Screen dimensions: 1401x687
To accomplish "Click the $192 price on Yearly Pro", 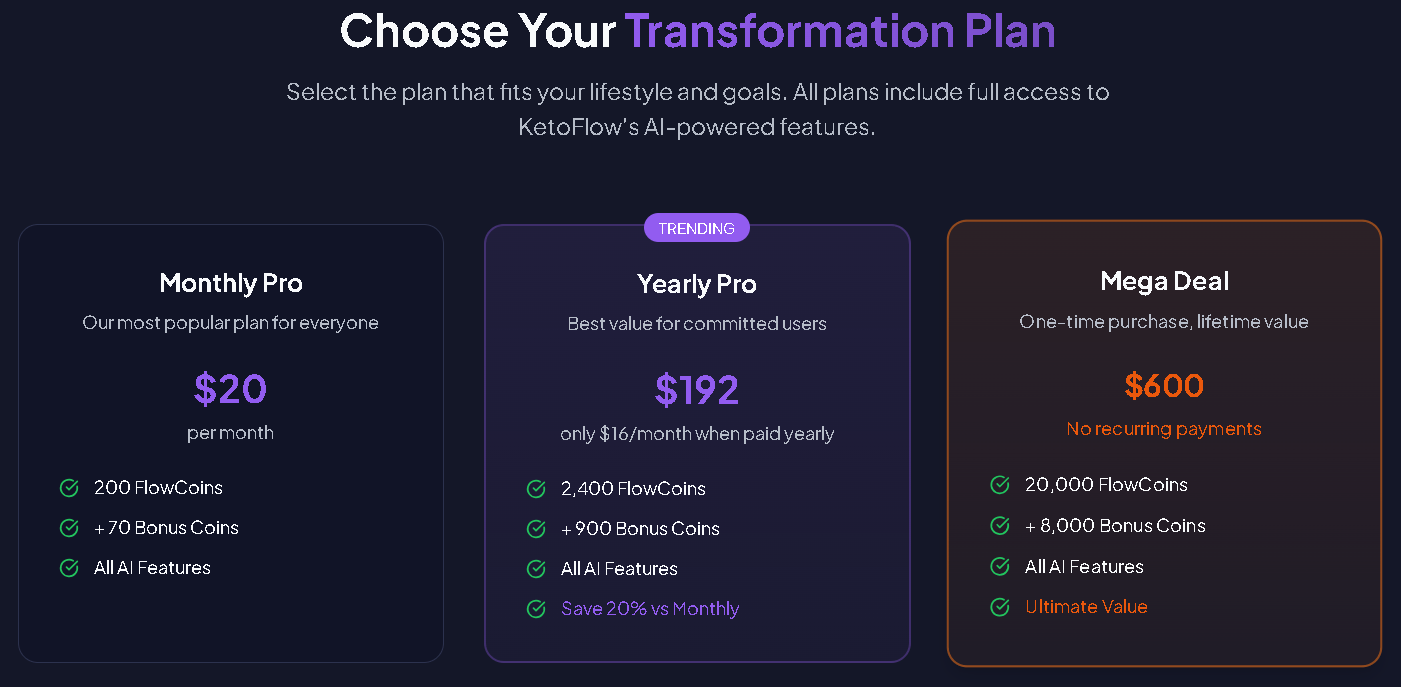I will [697, 389].
